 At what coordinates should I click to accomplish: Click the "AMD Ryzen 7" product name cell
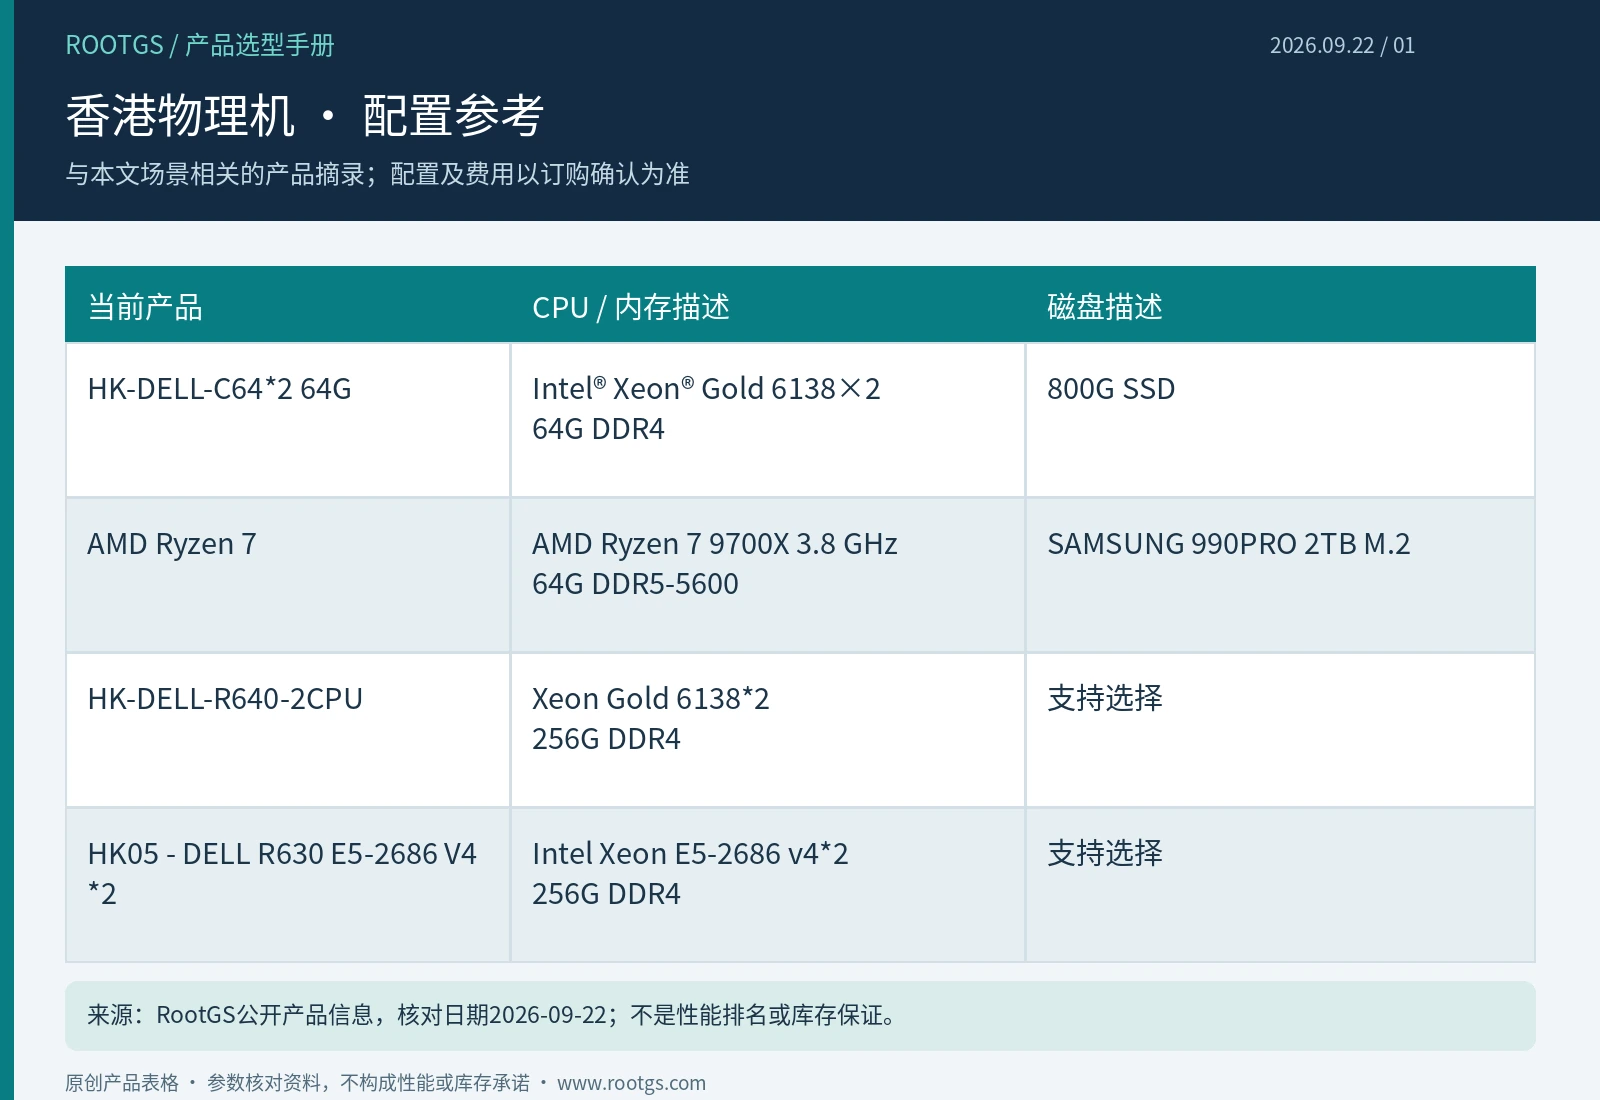point(288,575)
